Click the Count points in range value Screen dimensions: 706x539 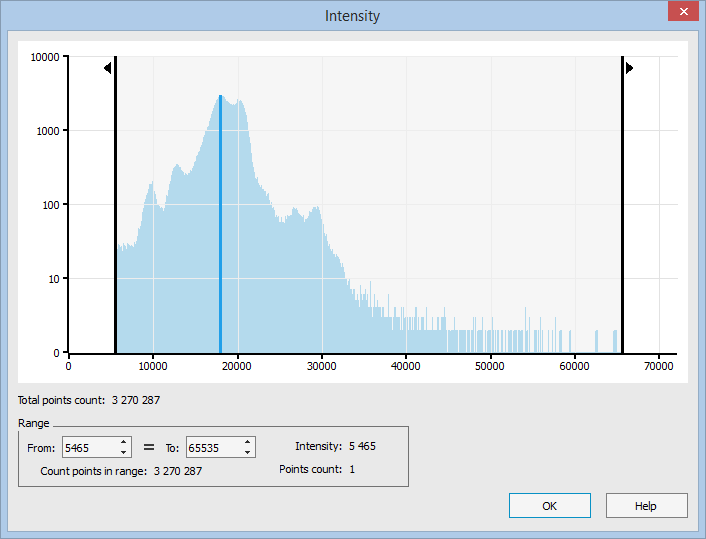[178, 471]
